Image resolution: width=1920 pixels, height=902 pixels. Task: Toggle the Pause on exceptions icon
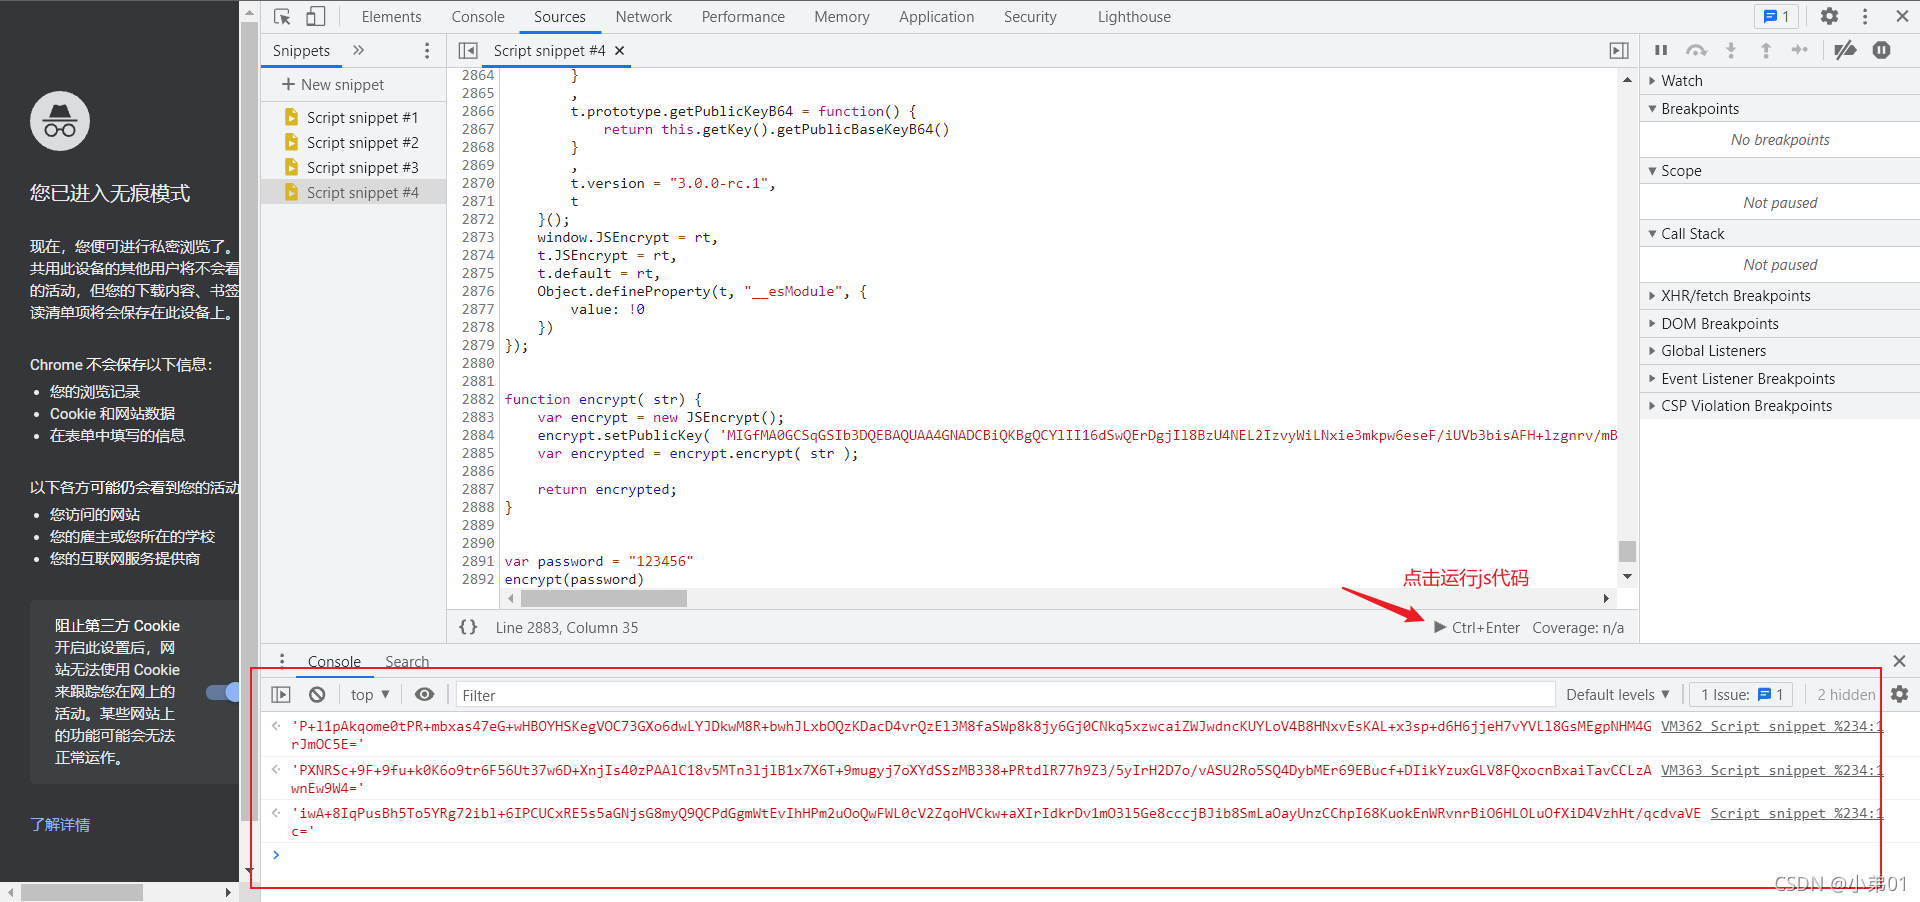pyautogui.click(x=1882, y=50)
